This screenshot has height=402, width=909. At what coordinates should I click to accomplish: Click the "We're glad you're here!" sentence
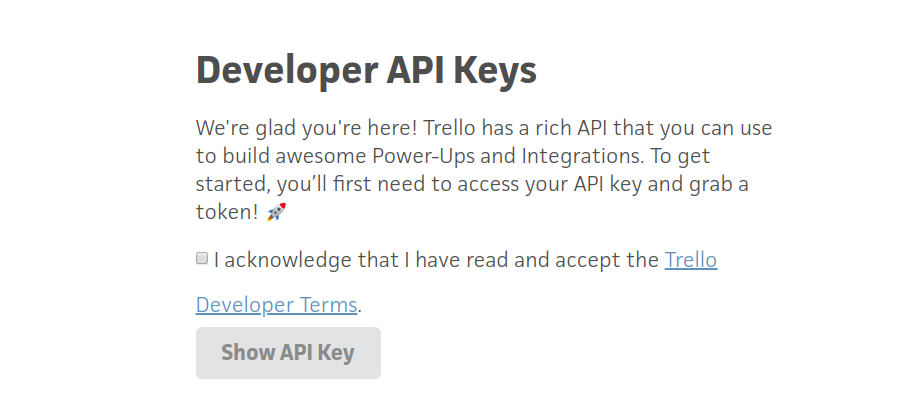point(306,129)
